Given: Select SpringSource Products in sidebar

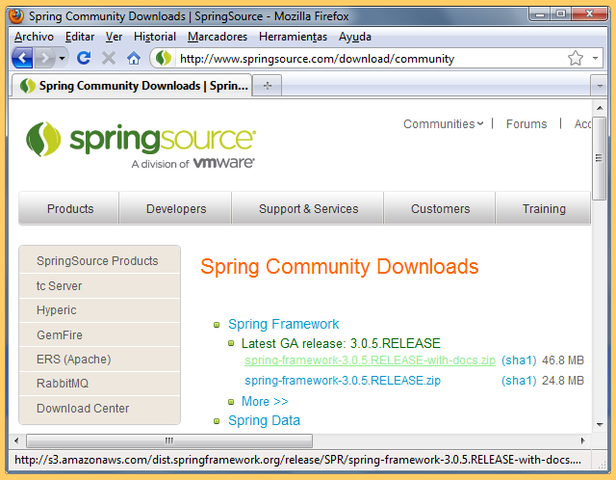Looking at the screenshot, I should [99, 260].
